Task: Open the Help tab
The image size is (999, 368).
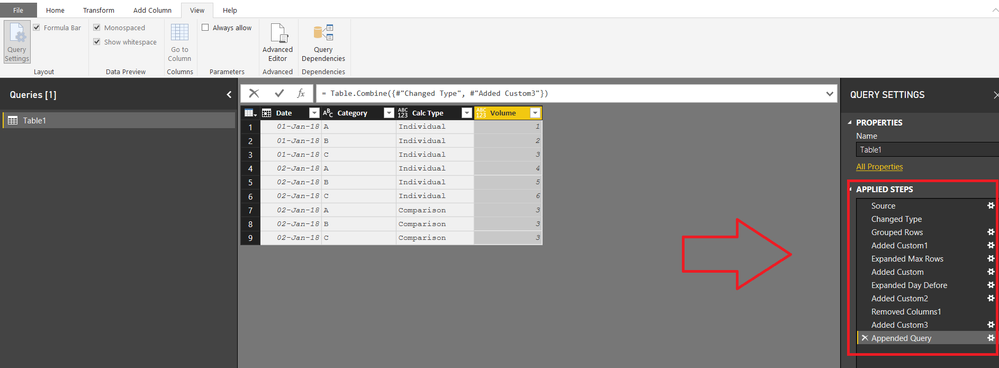Action: pyautogui.click(x=230, y=10)
